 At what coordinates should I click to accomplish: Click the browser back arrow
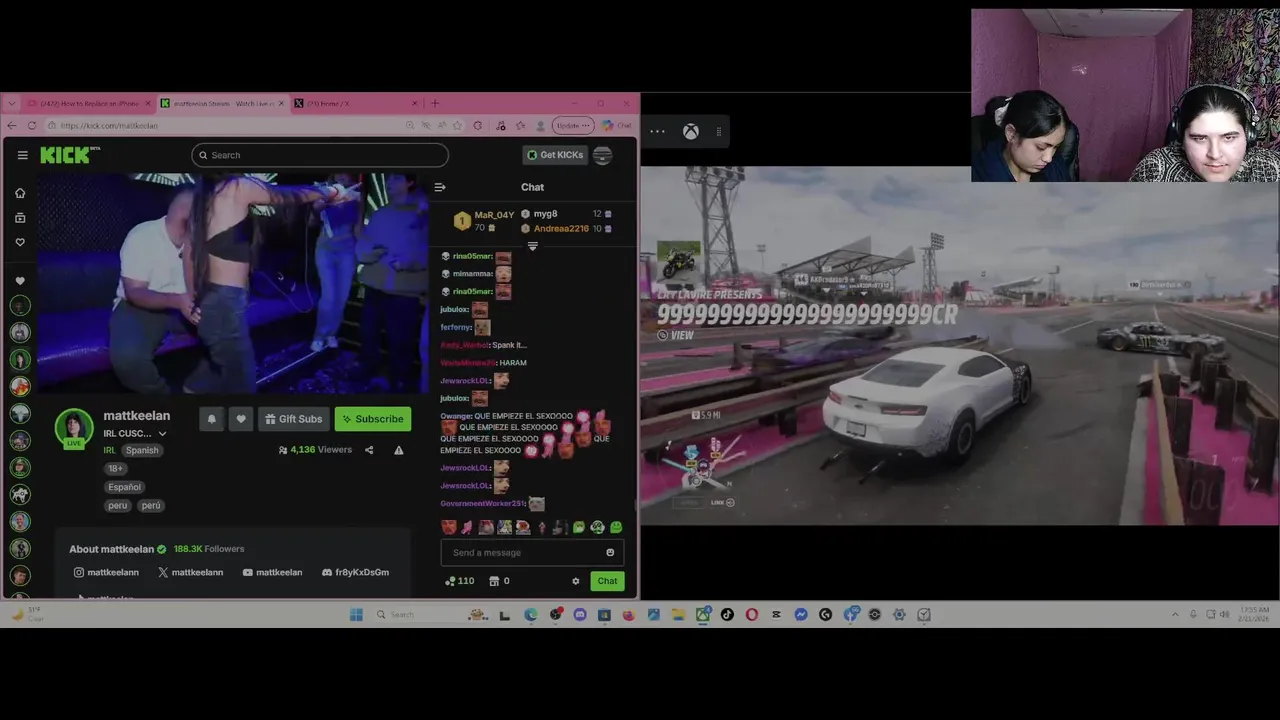coord(11,125)
